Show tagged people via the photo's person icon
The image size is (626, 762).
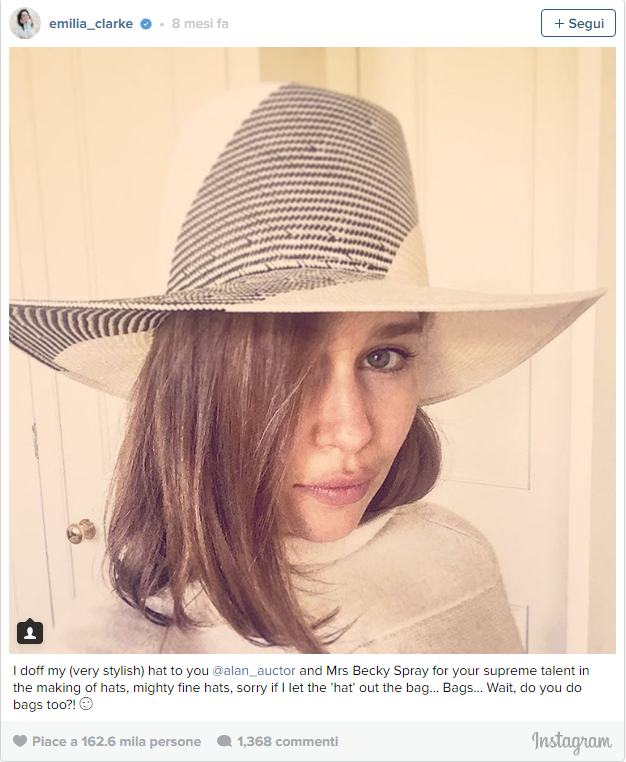click(30, 631)
